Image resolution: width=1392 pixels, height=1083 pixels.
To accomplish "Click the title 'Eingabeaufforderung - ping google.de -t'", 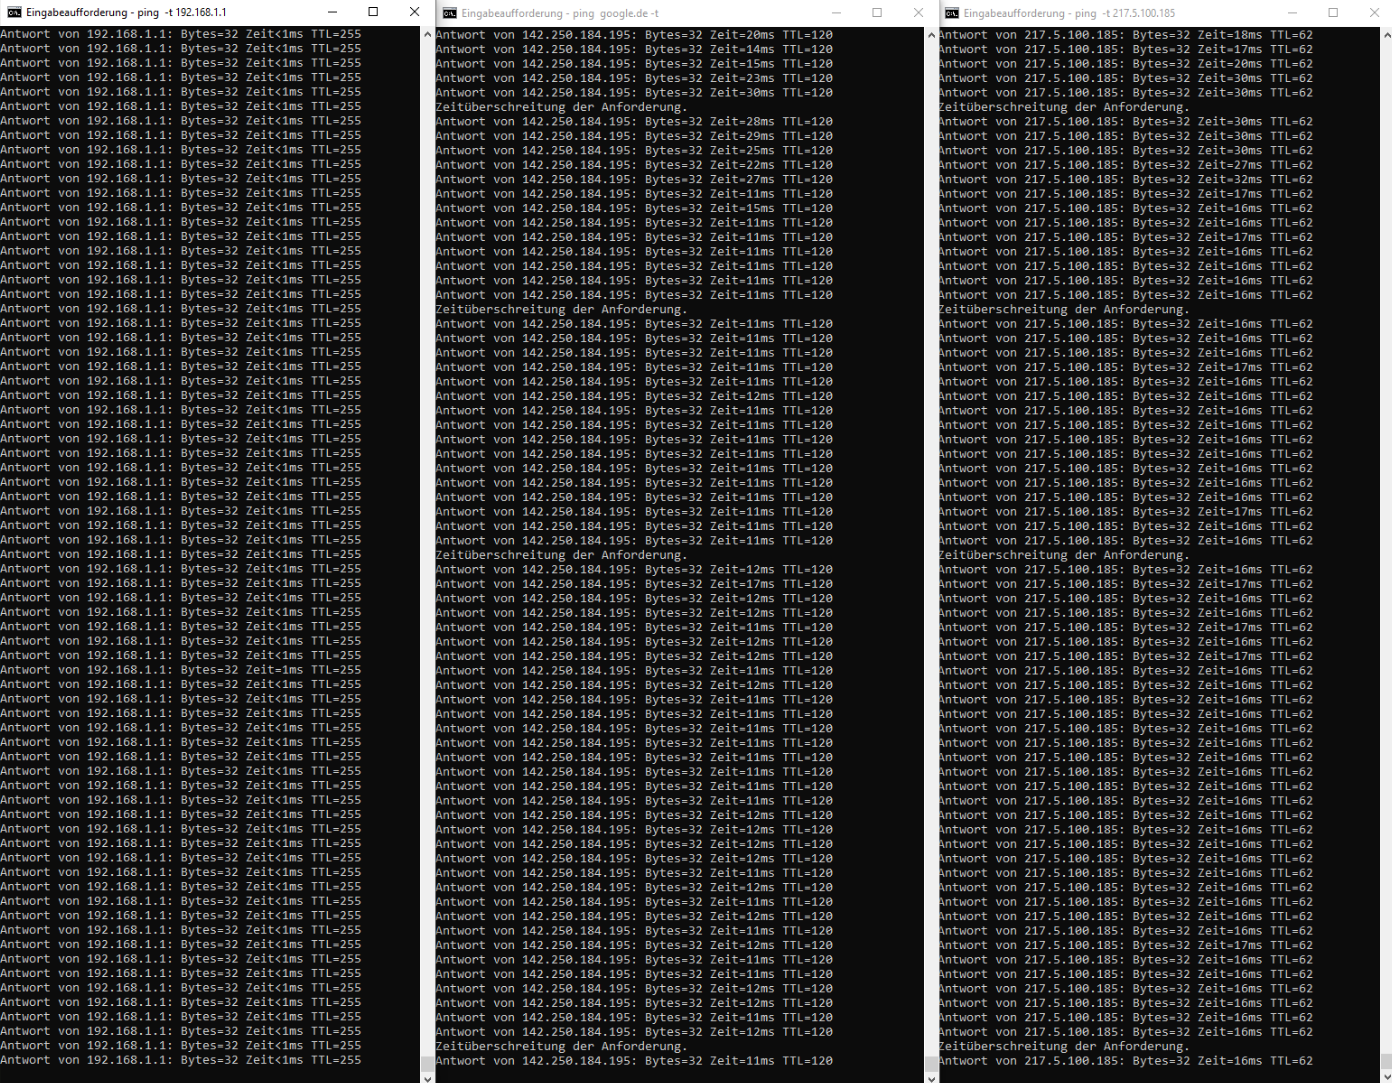I will point(560,13).
